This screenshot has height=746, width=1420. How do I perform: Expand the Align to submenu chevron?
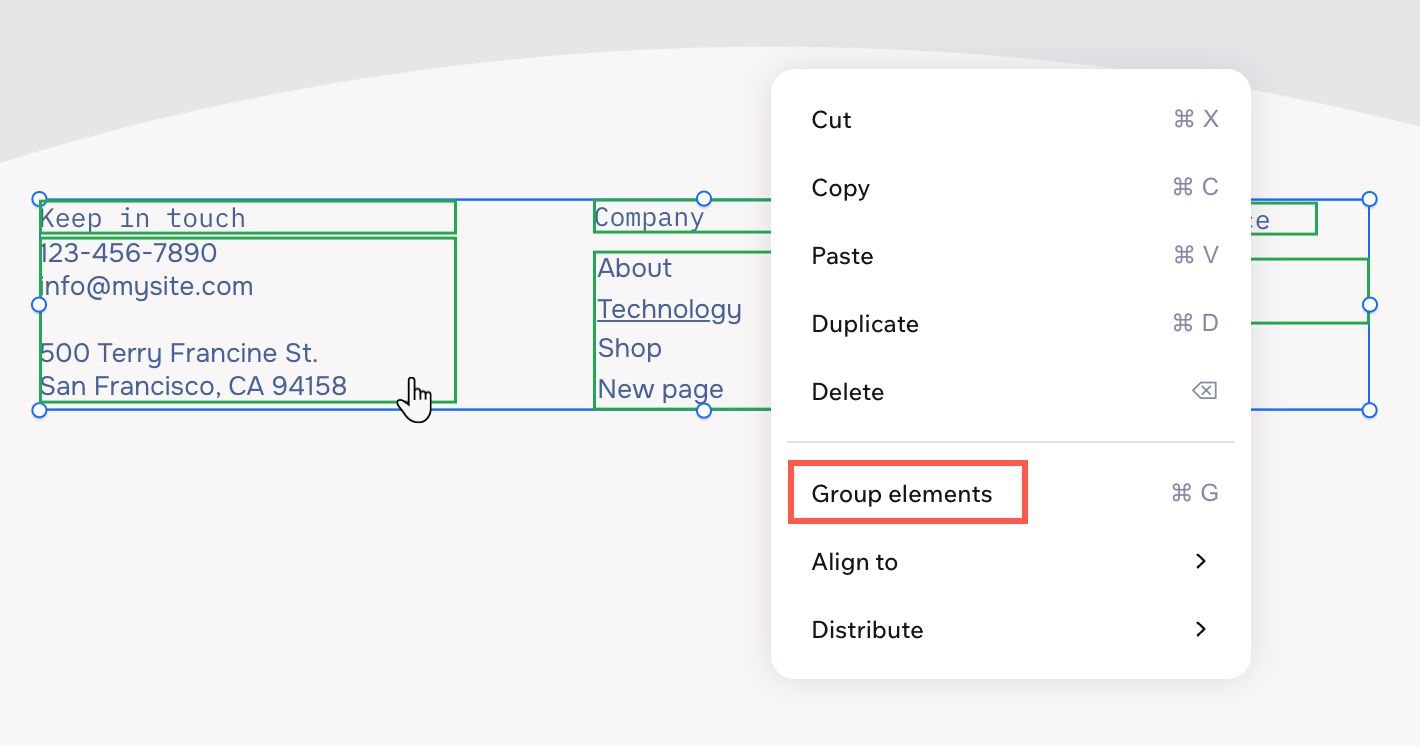pos(1202,561)
